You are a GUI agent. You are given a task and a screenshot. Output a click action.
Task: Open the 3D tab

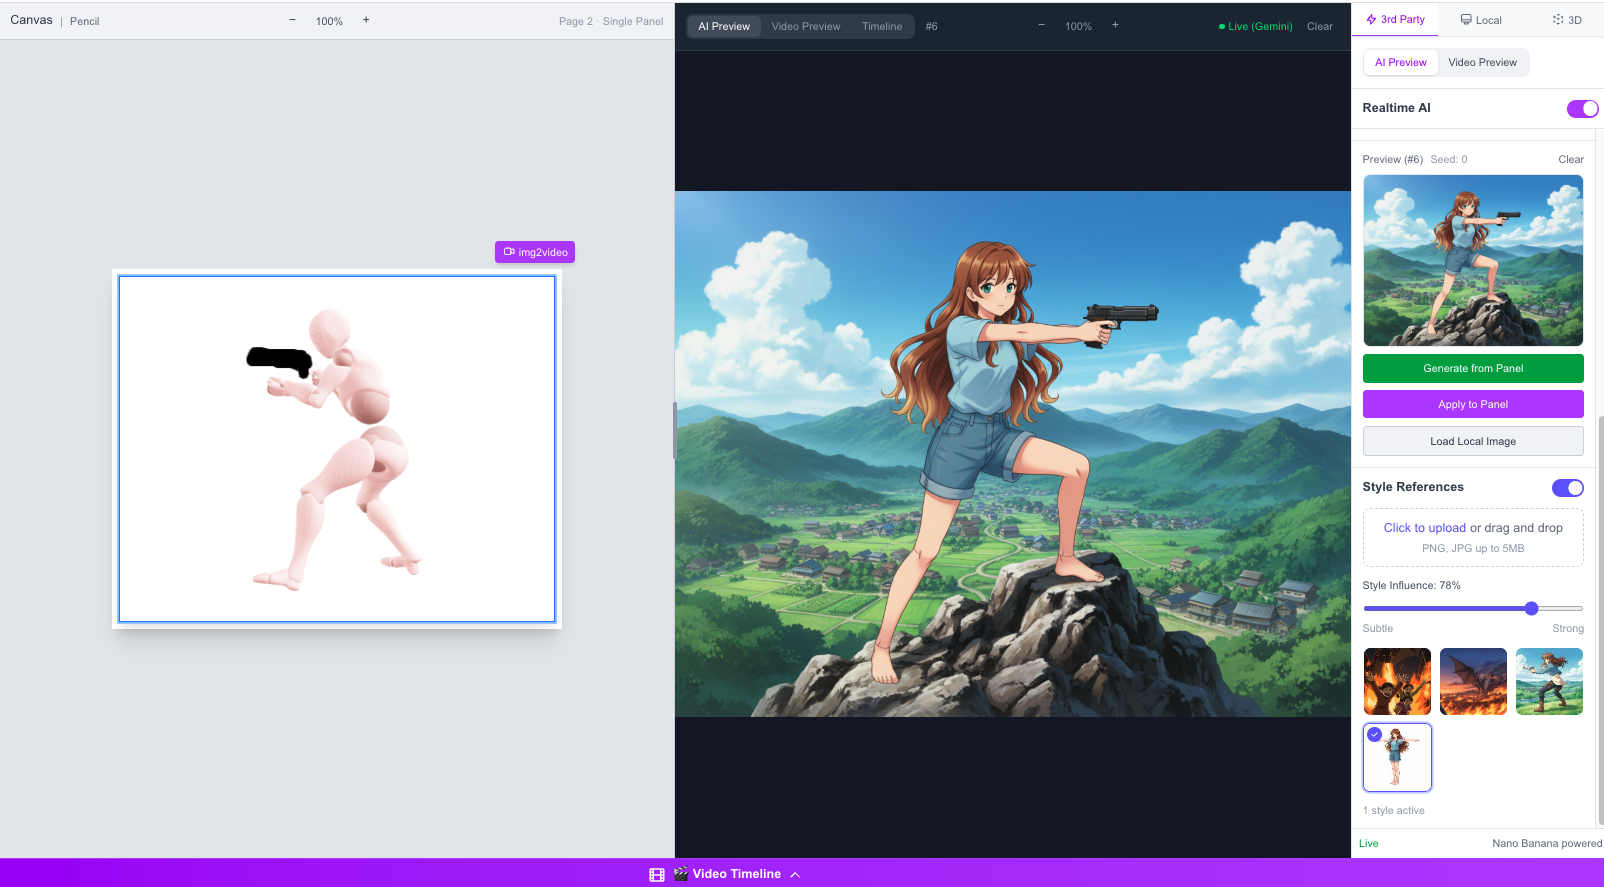click(x=1566, y=20)
